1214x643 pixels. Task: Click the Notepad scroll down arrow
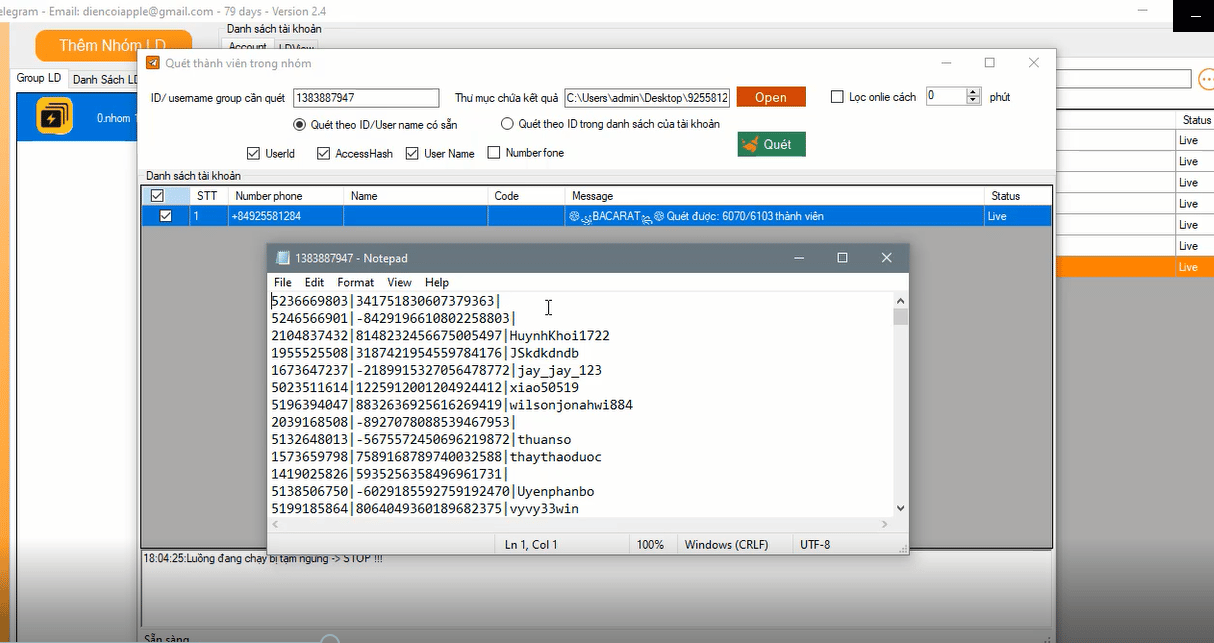pos(901,508)
